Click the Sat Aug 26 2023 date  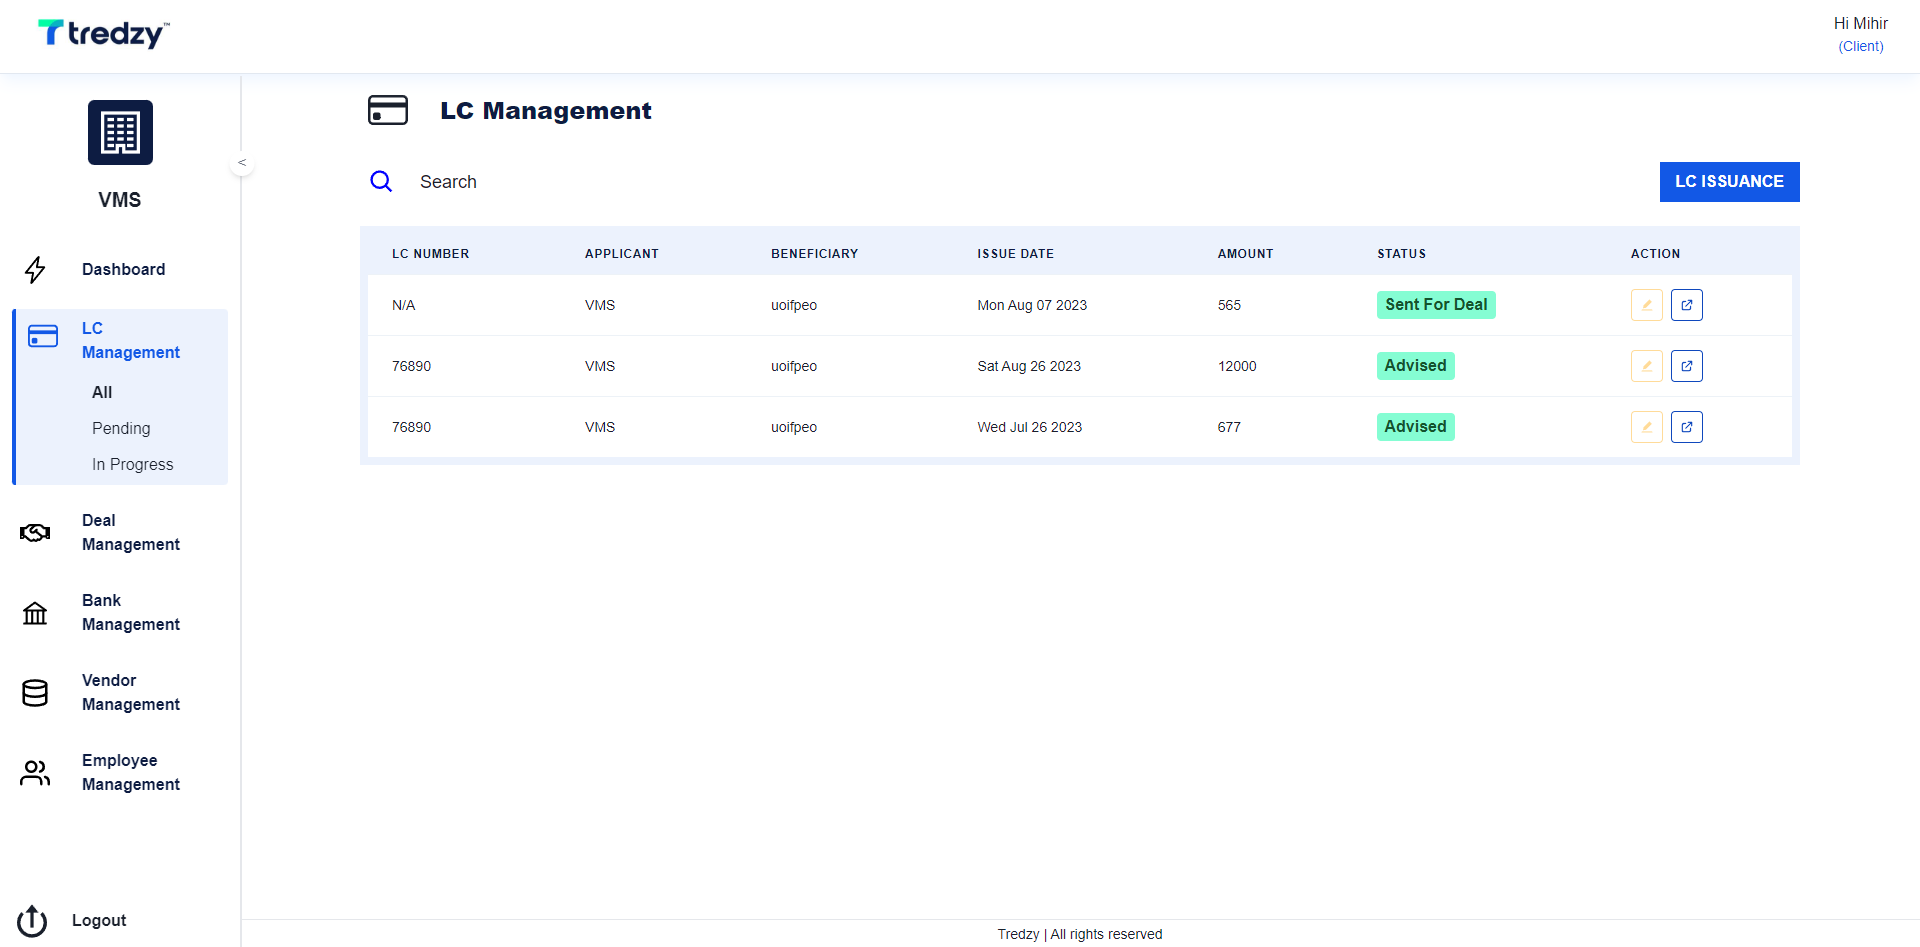click(x=1029, y=367)
